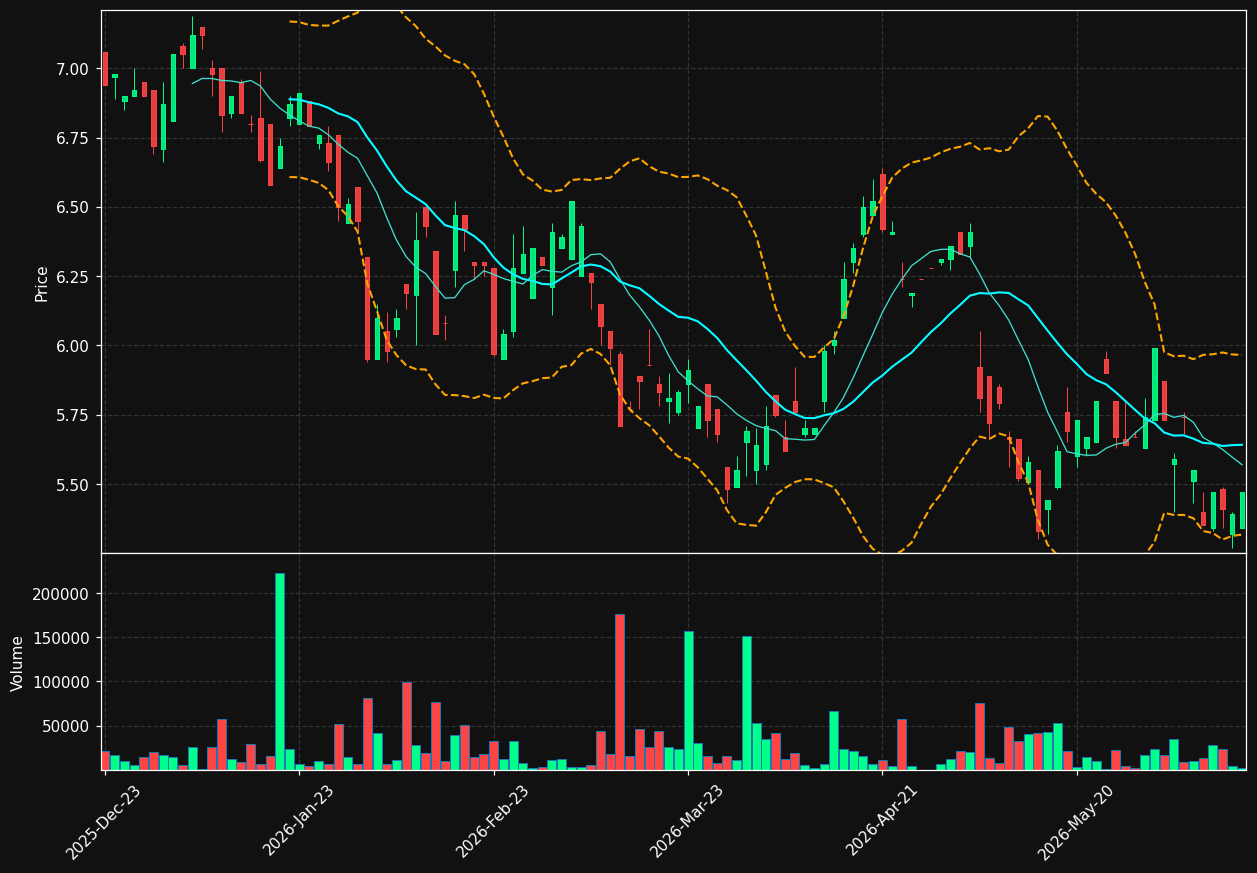Click the tallest green volume bar above 200000

coord(280,671)
